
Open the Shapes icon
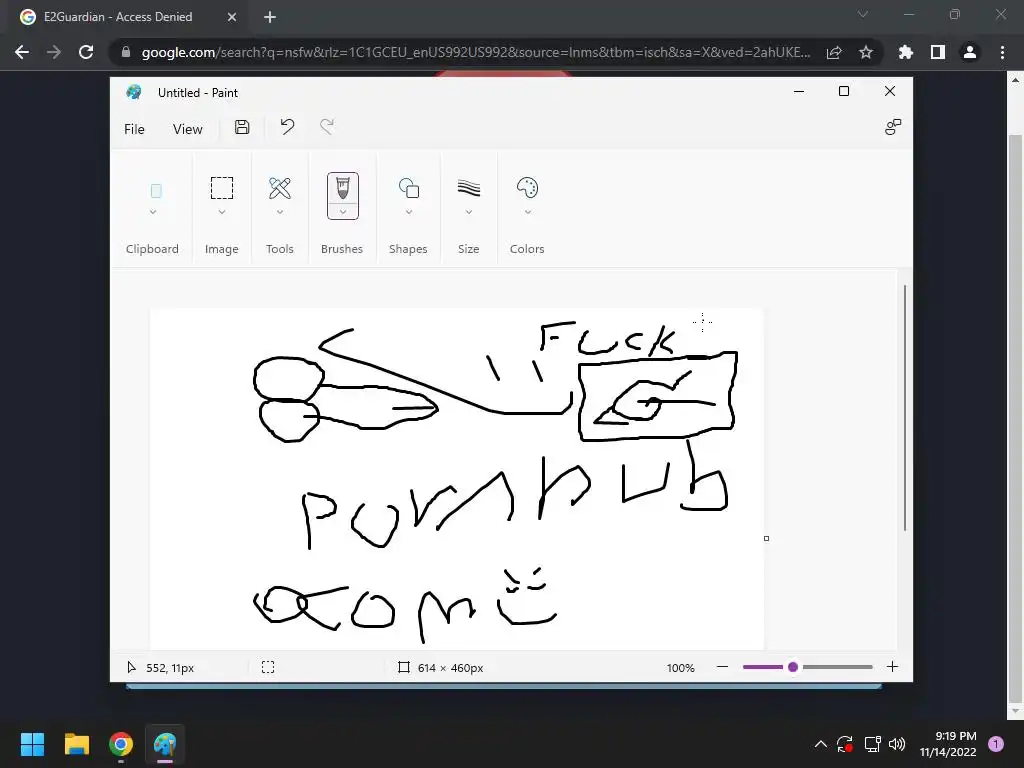pyautogui.click(x=409, y=188)
